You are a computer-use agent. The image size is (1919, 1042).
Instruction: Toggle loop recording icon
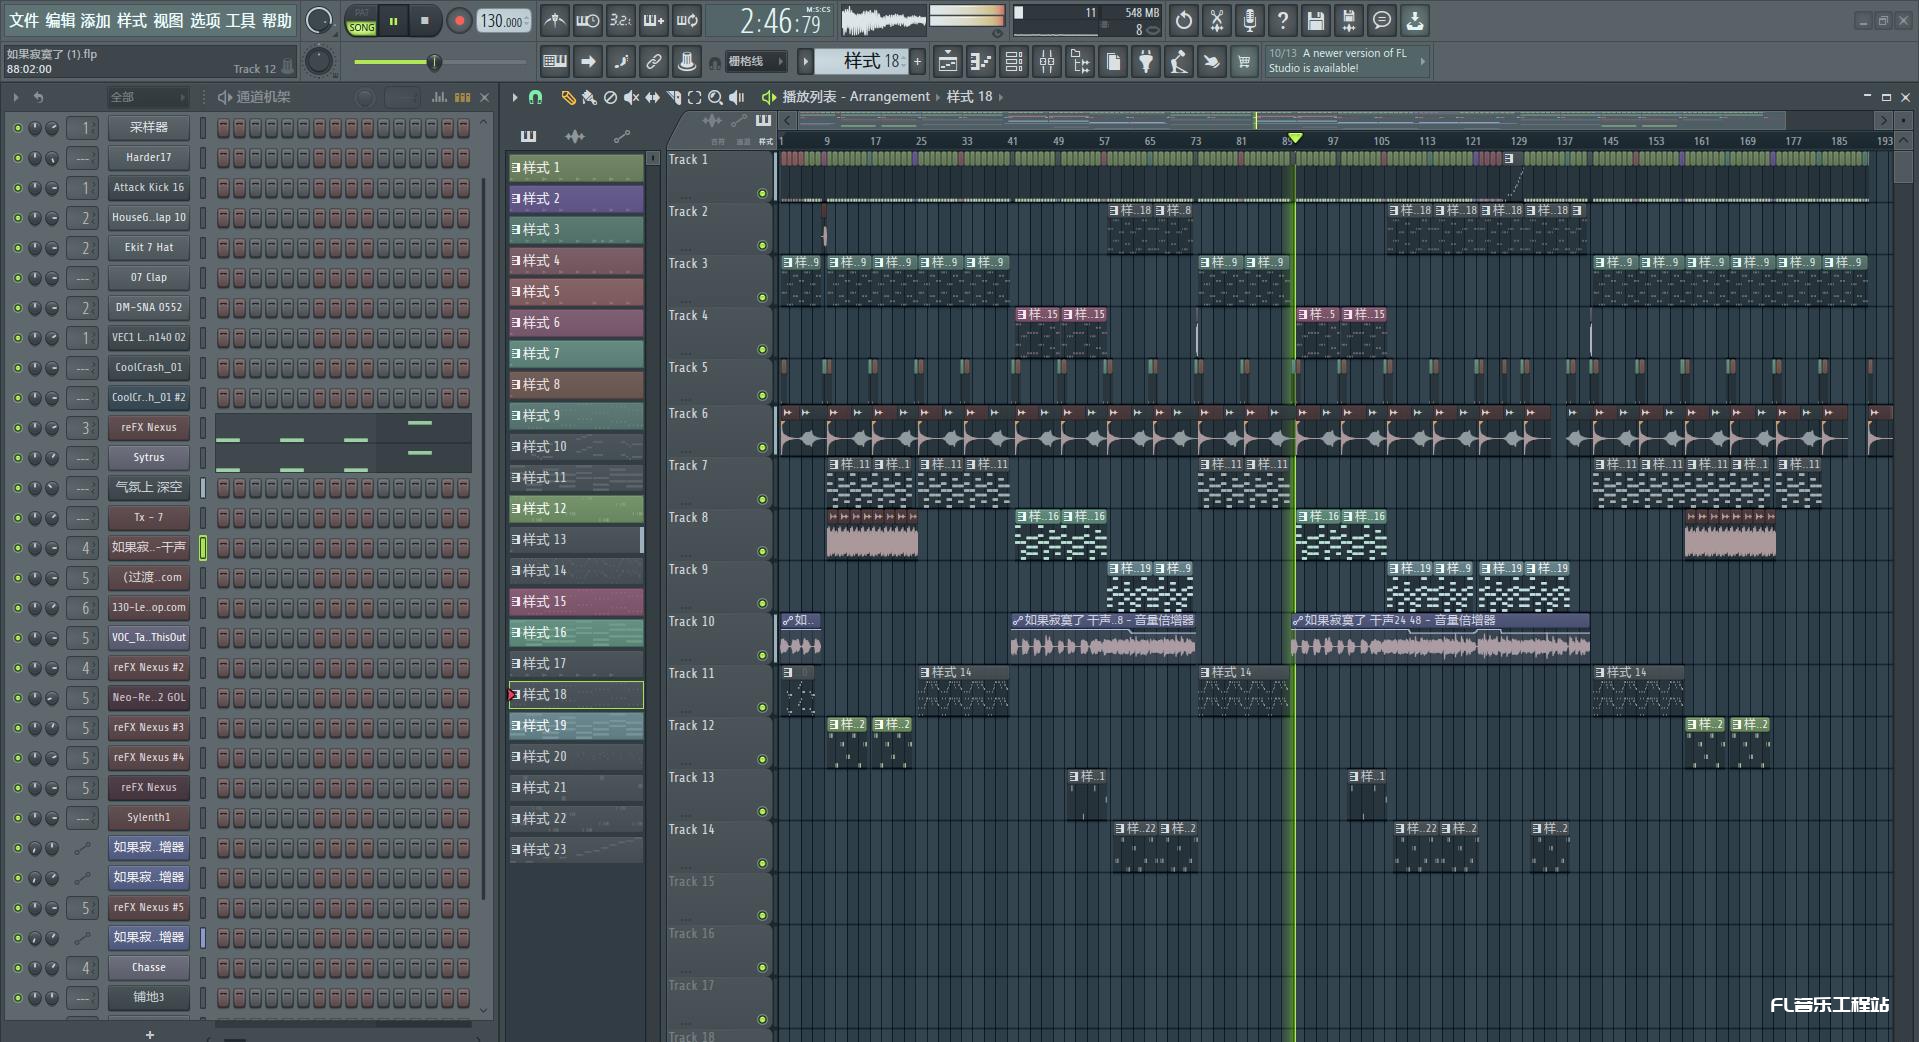687,20
